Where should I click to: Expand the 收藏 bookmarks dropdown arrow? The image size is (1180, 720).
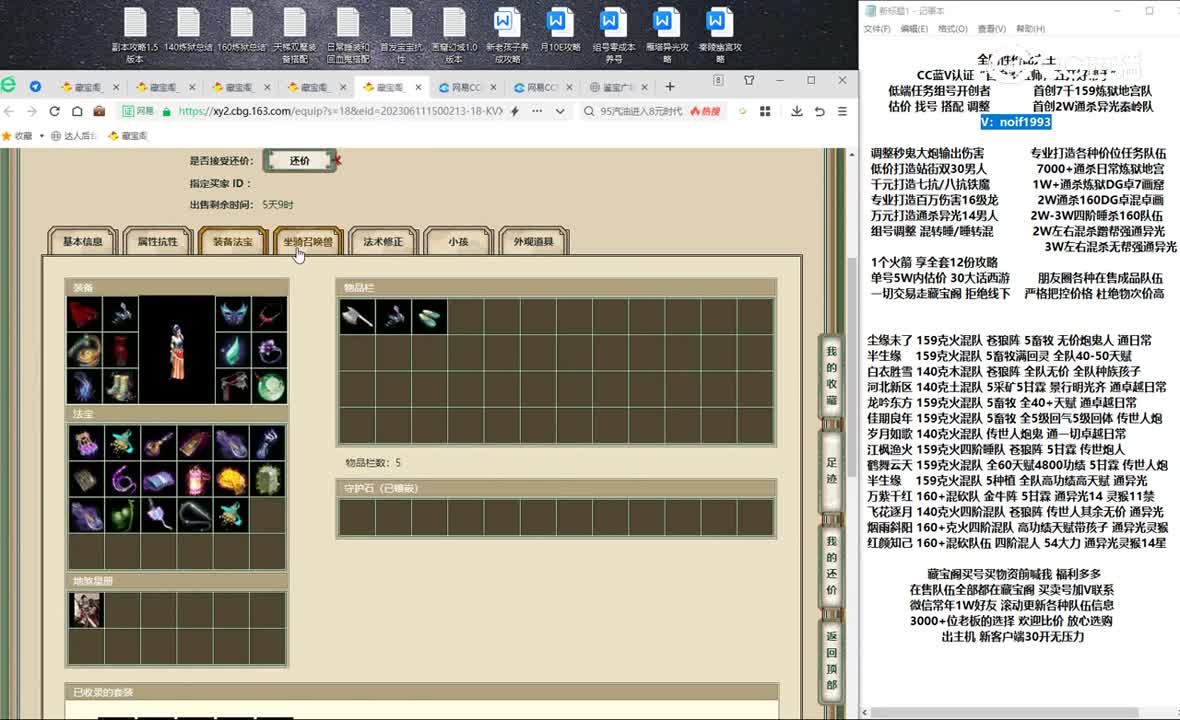click(x=41, y=136)
